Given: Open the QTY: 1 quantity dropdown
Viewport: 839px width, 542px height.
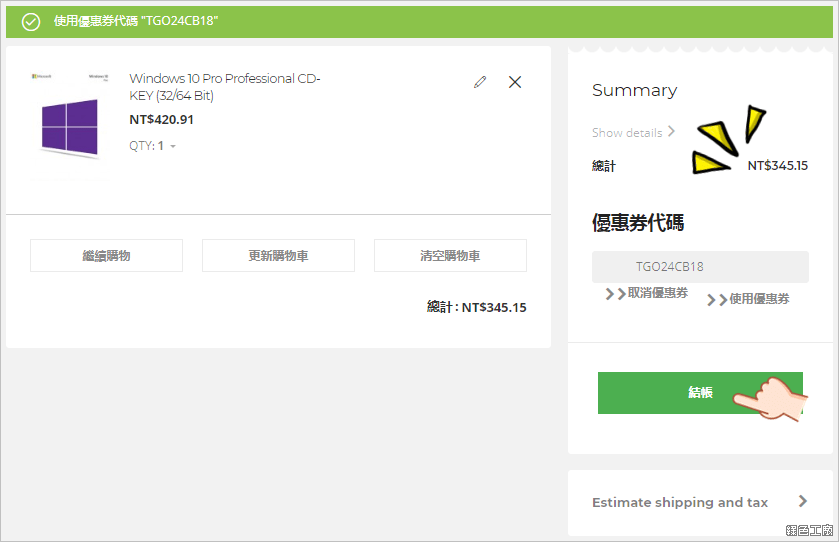Looking at the screenshot, I should click(x=152, y=146).
